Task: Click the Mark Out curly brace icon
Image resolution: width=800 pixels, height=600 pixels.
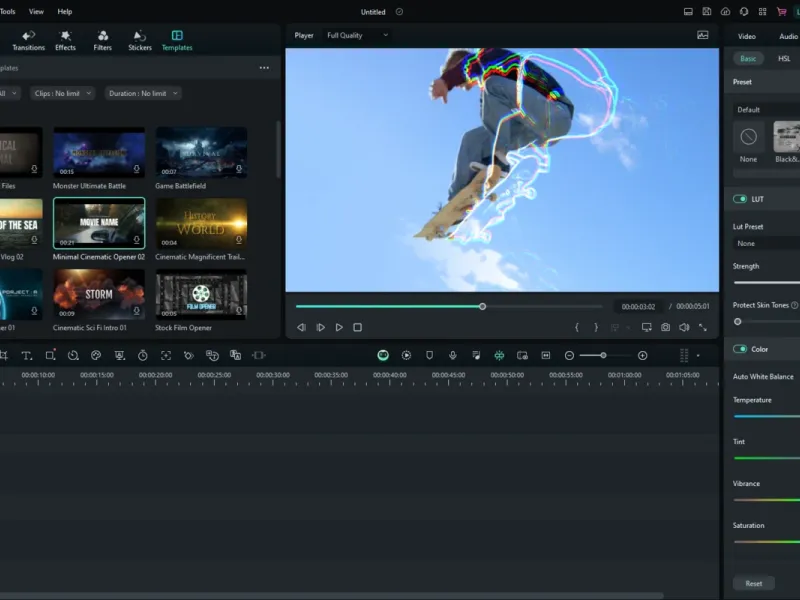Action: coord(596,327)
